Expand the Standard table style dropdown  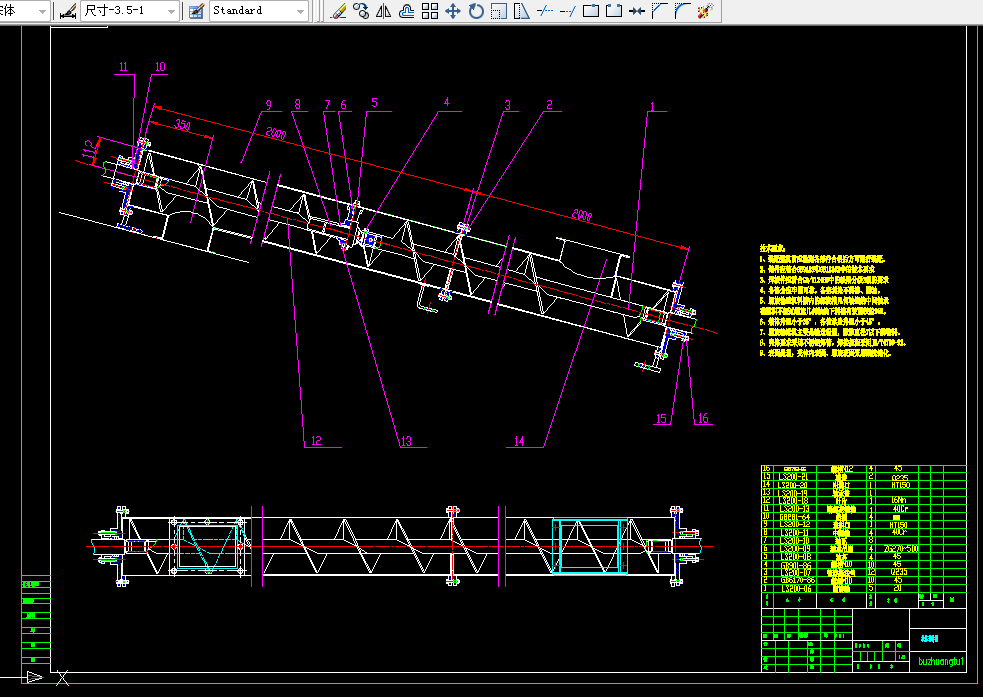(300, 11)
